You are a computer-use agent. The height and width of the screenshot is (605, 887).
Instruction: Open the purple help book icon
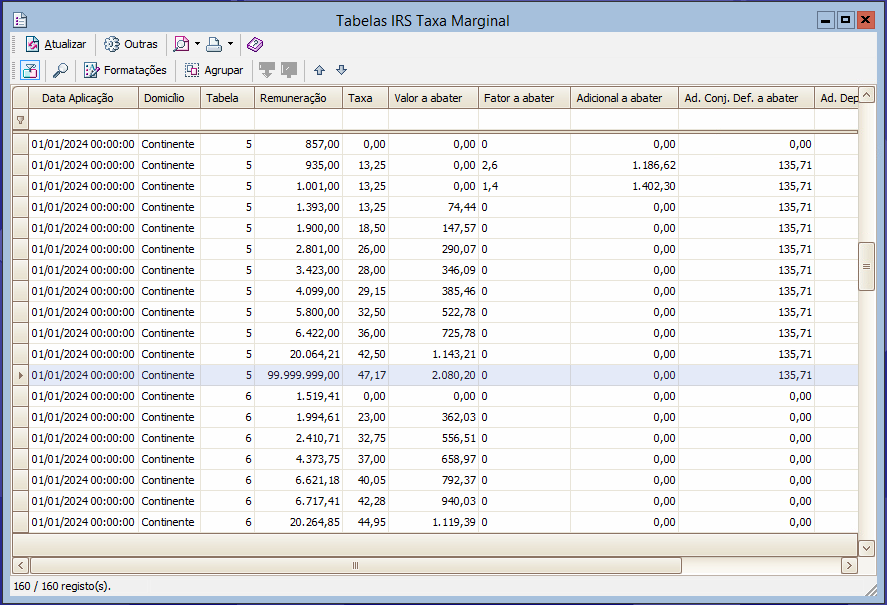point(255,44)
